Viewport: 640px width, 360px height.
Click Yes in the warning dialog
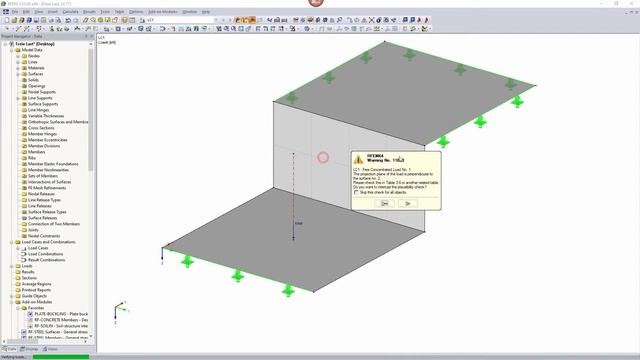(x=384, y=203)
